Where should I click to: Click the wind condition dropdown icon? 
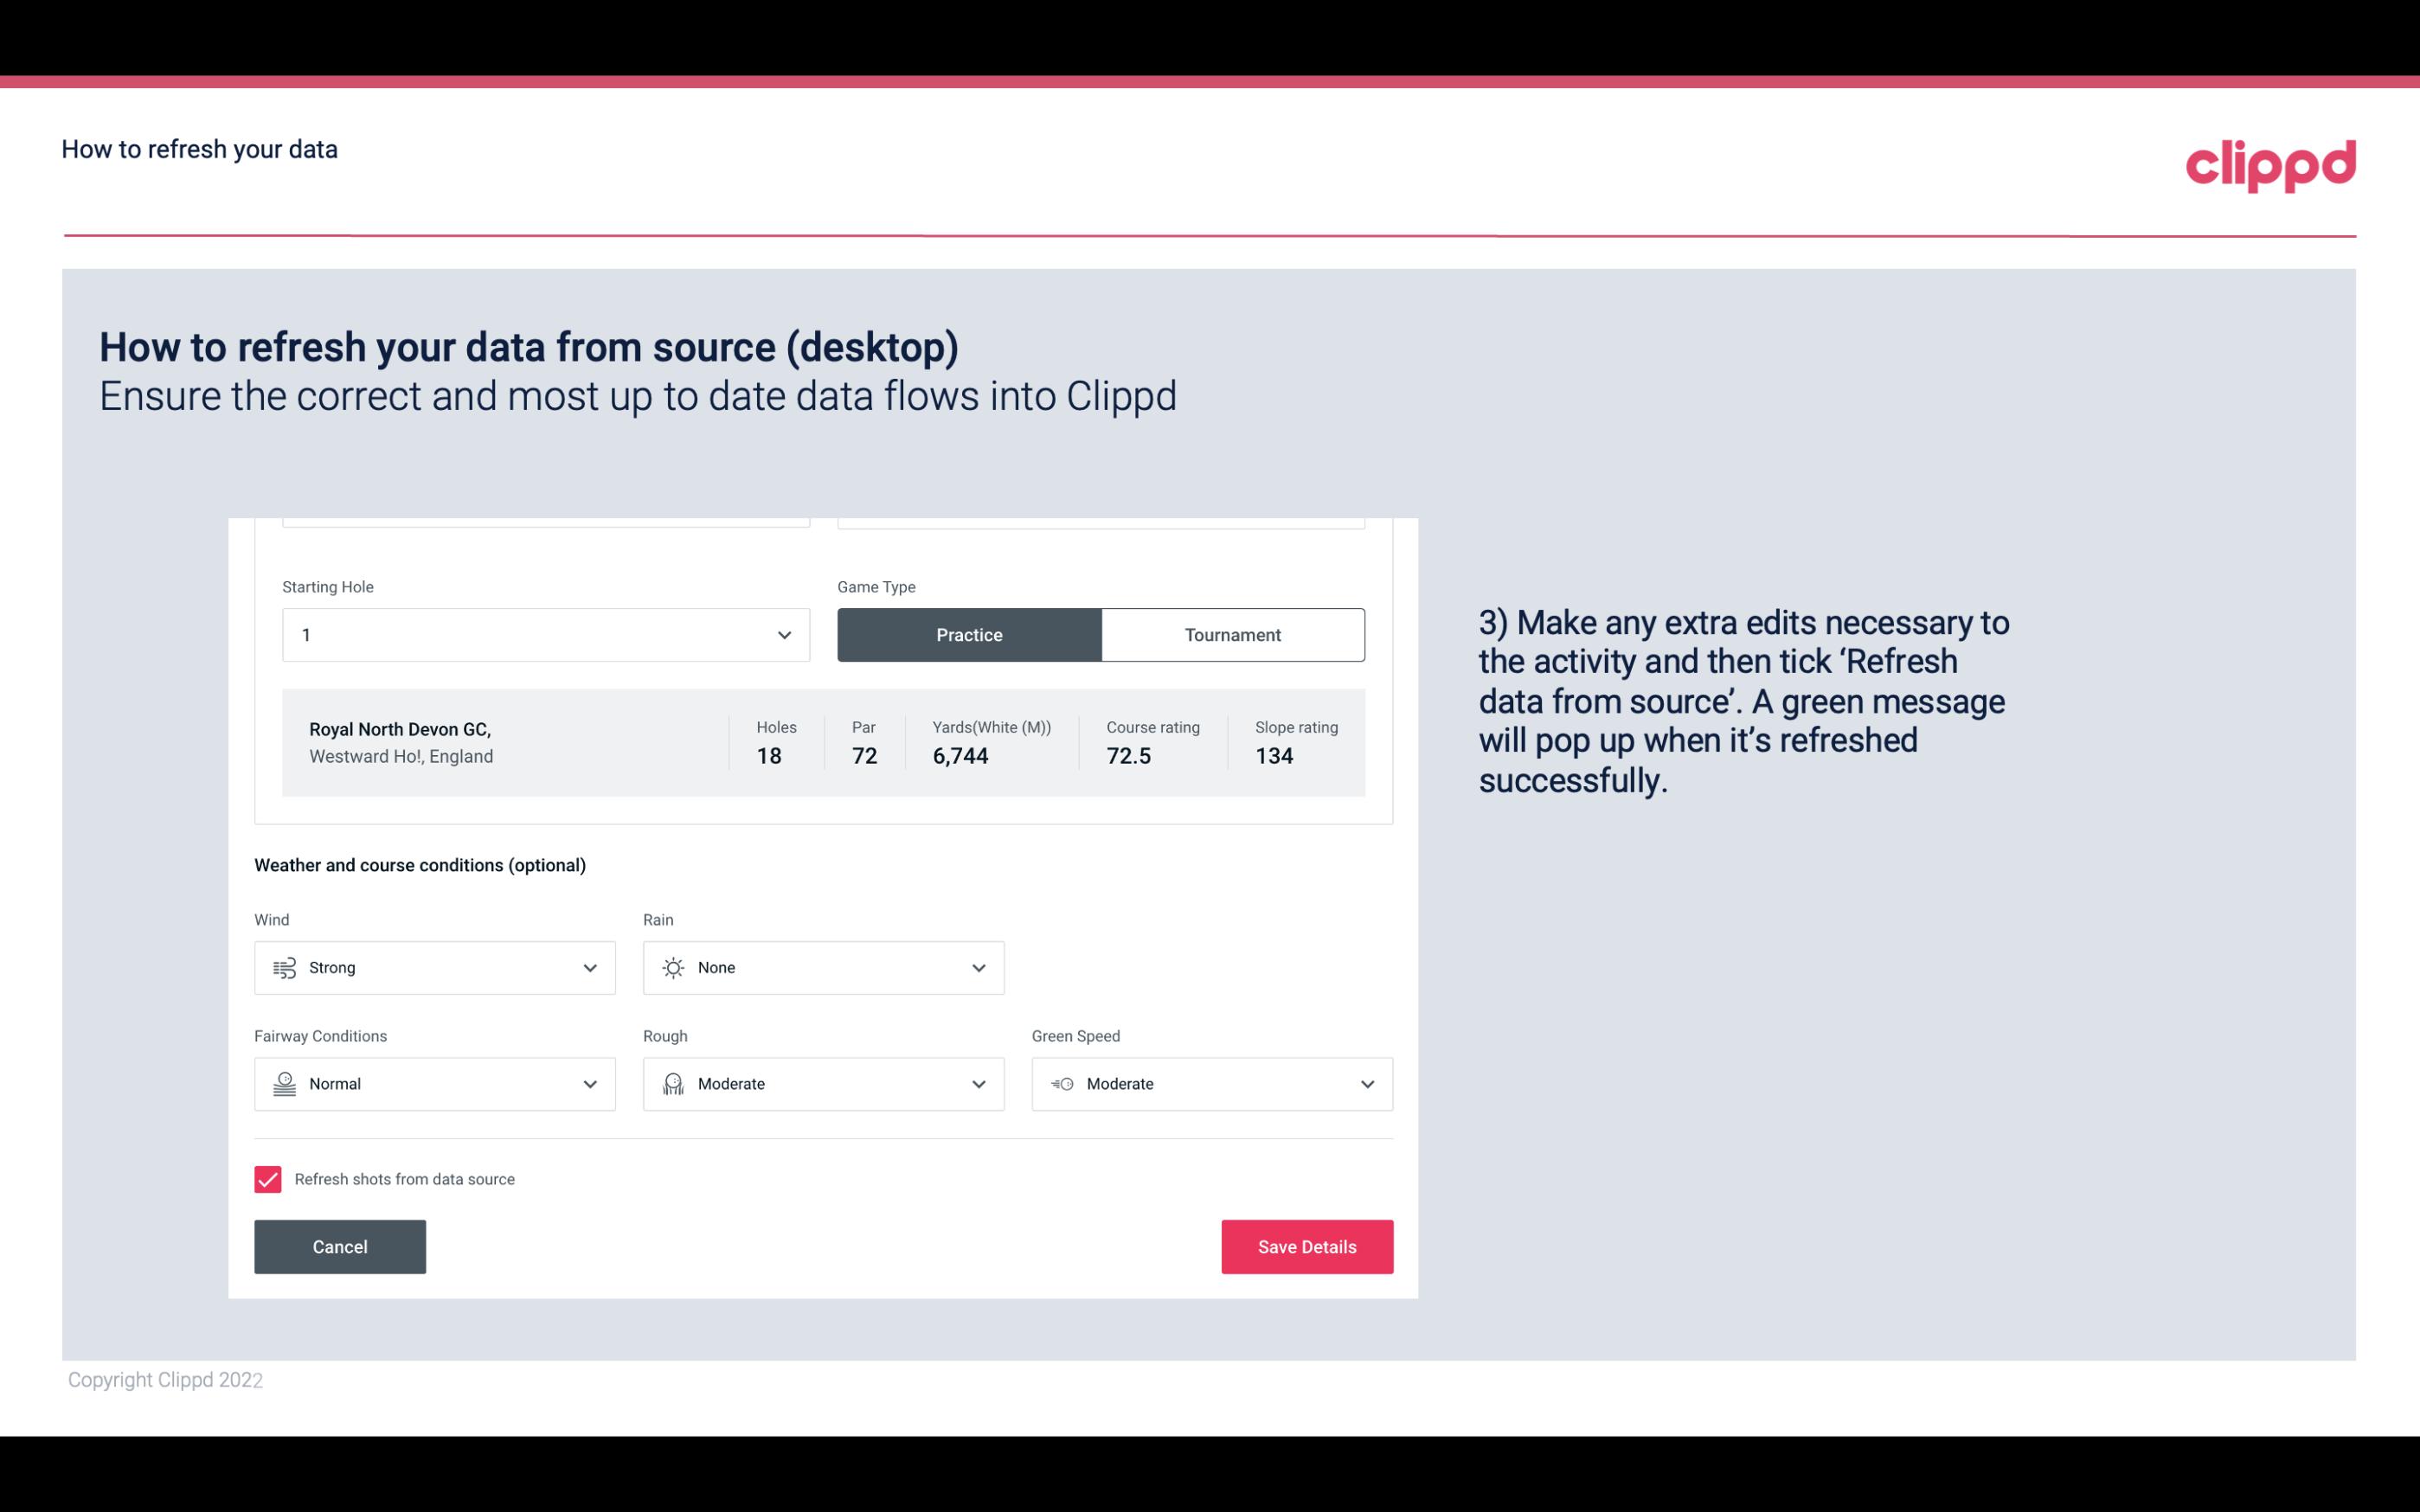pos(589,967)
